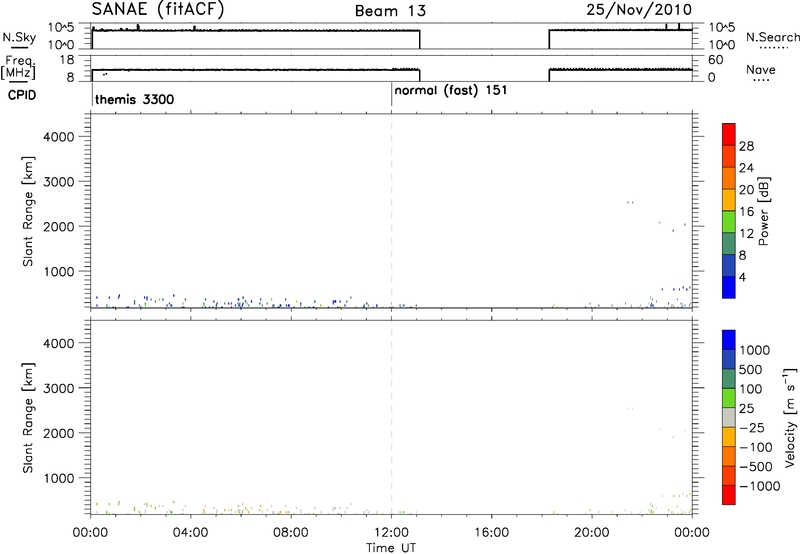
Task: Click the red top segment of Power colorbar
Action: (729, 135)
